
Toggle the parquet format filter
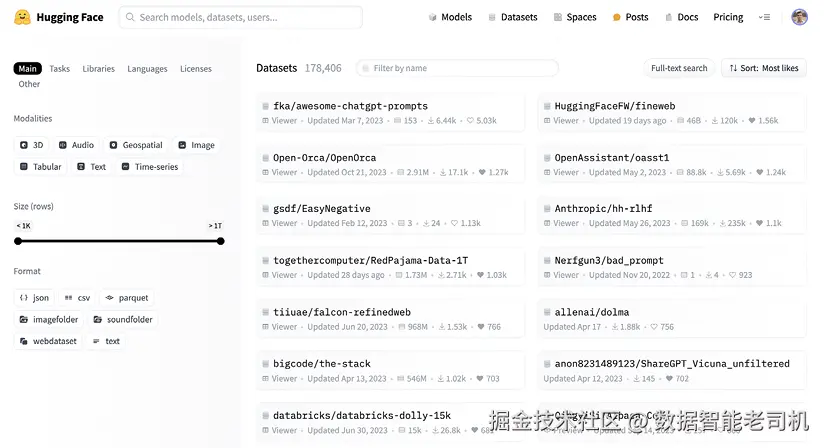127,298
